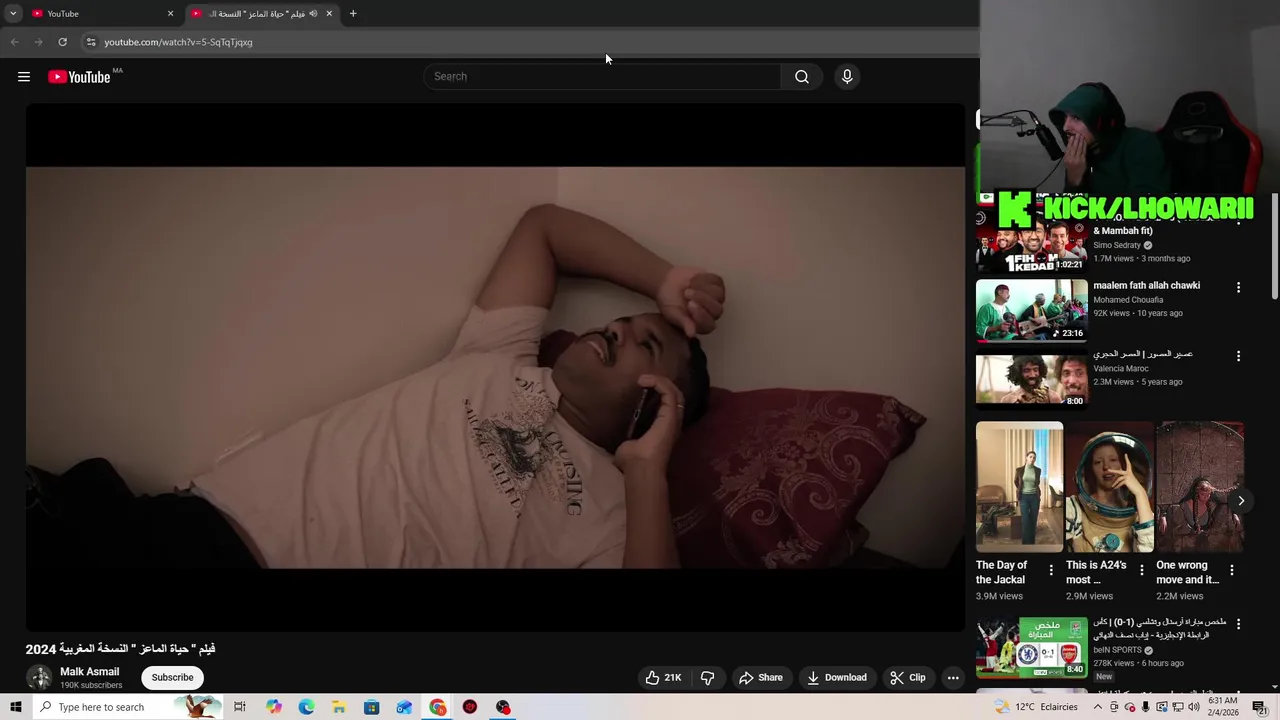Click the video player to pause
The height and width of the screenshot is (720, 1280).
coord(495,367)
